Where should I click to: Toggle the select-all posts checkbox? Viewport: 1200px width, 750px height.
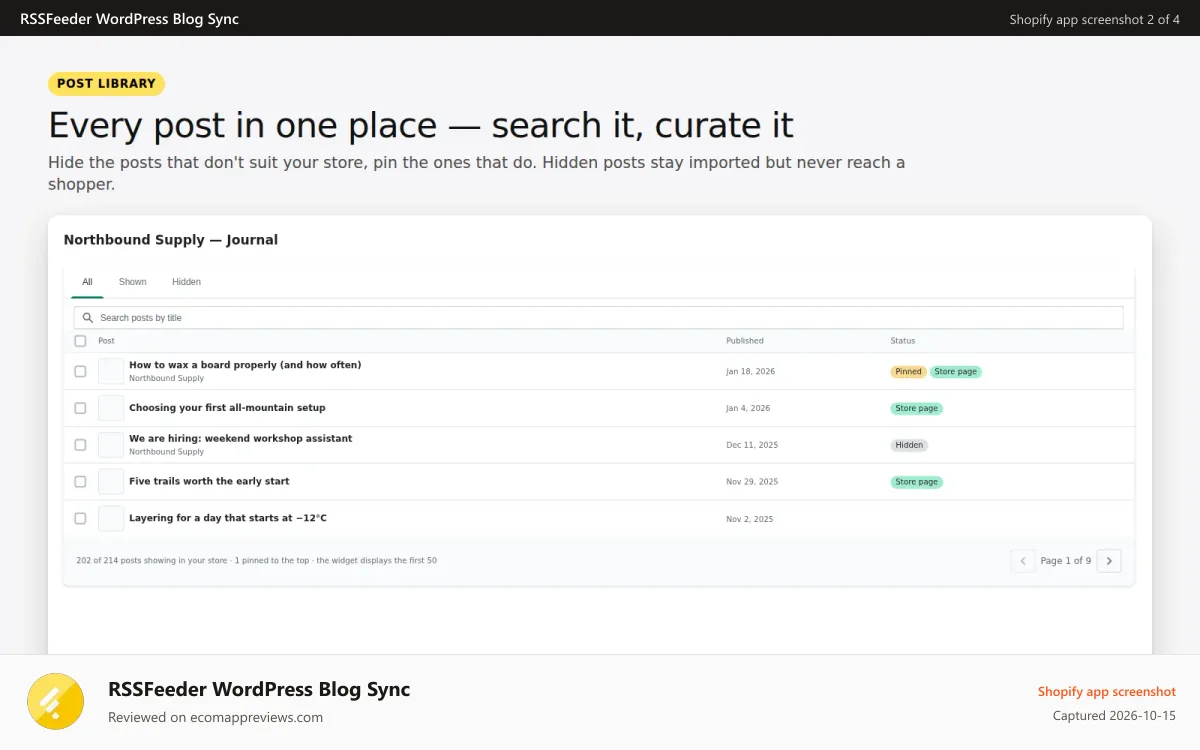(x=80, y=341)
